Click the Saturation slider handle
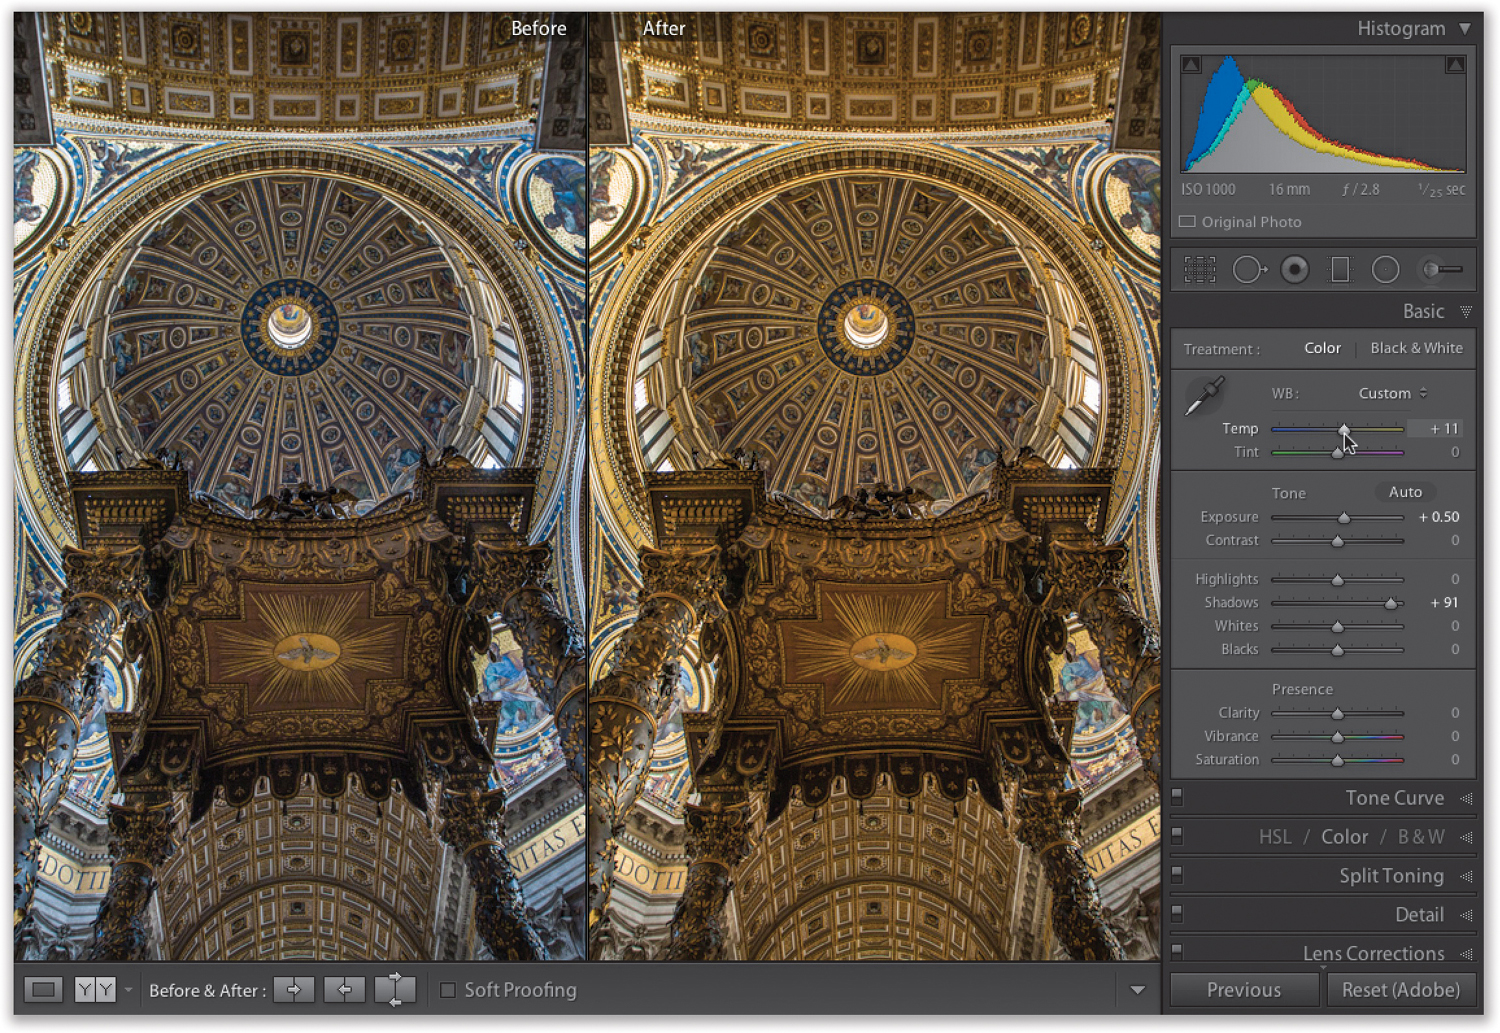Image resolution: width=1500 pixels, height=1033 pixels. [x=1338, y=760]
